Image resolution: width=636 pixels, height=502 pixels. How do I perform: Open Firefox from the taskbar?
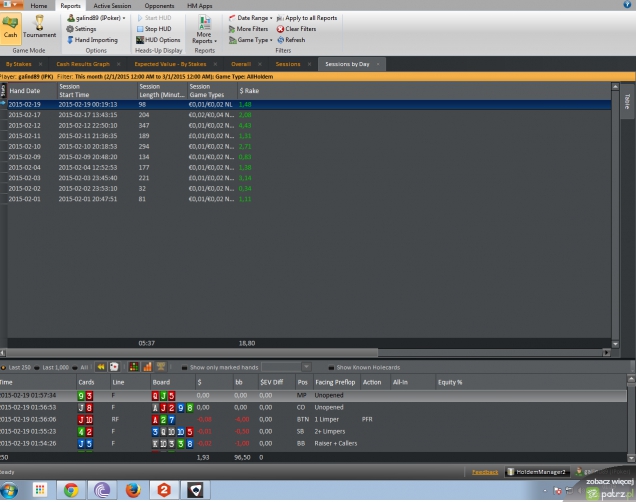tap(133, 490)
